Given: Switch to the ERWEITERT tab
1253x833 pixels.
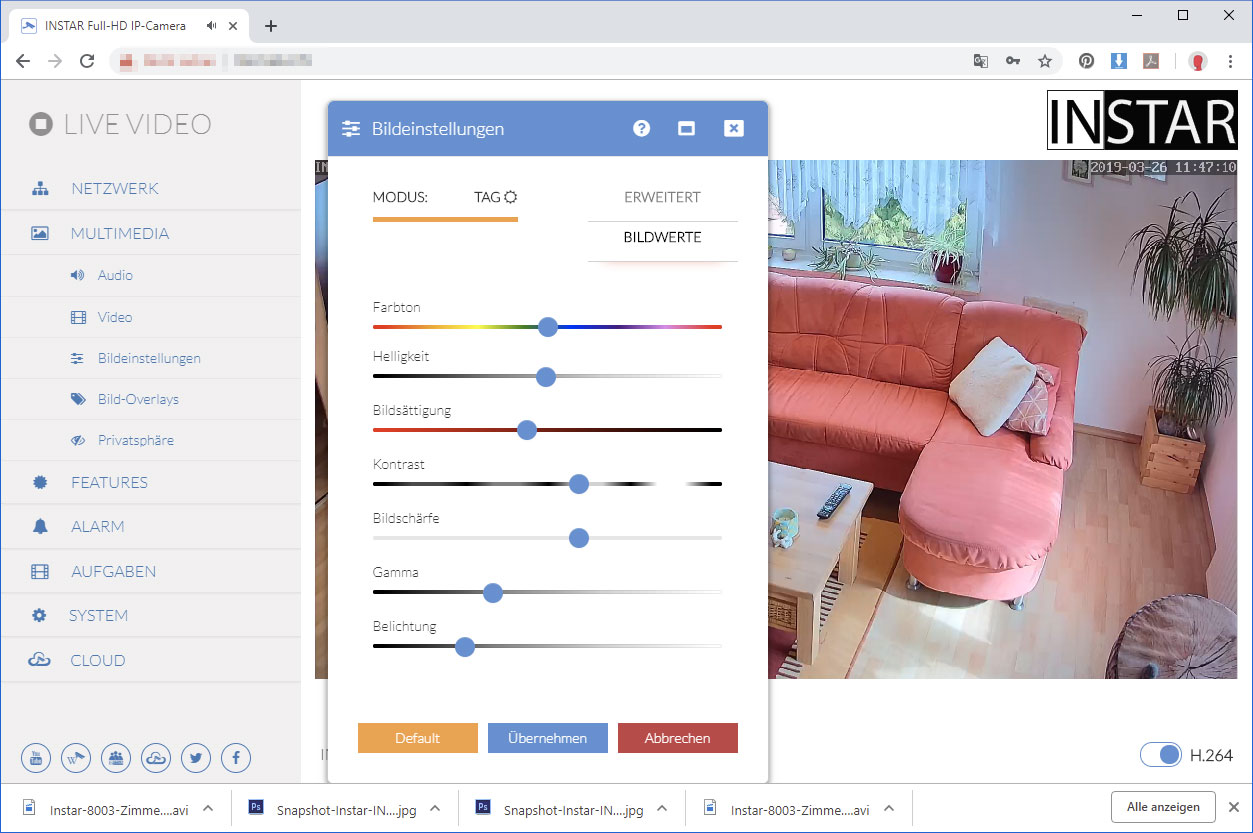Looking at the screenshot, I should tap(662, 197).
